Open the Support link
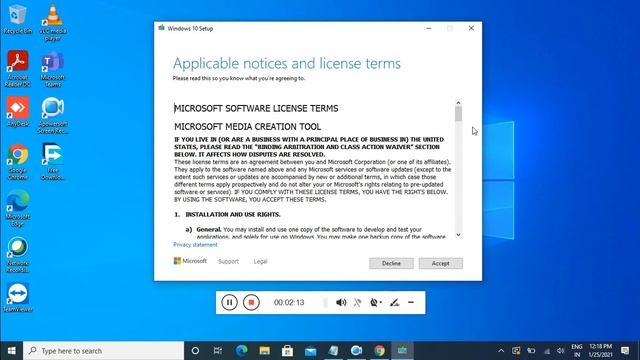Image resolution: width=640 pixels, height=360 pixels. [228, 261]
